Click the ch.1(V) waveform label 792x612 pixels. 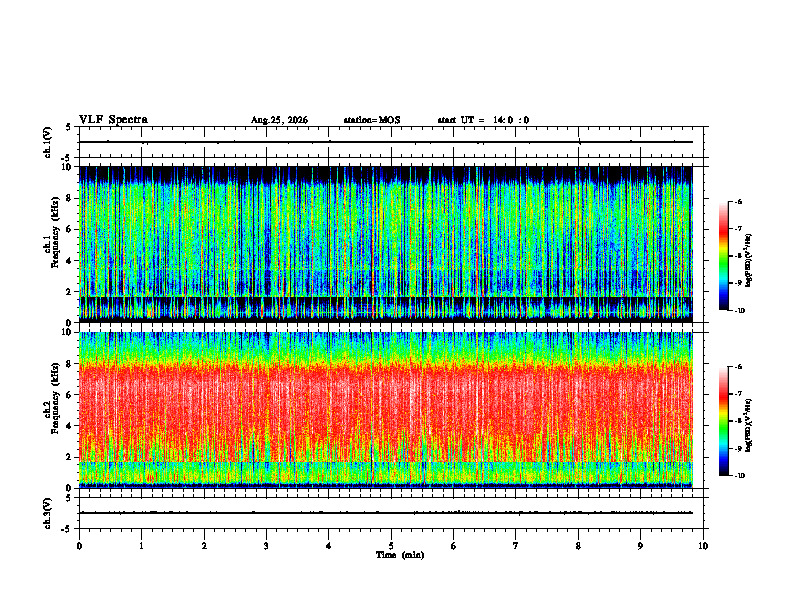click(48, 142)
